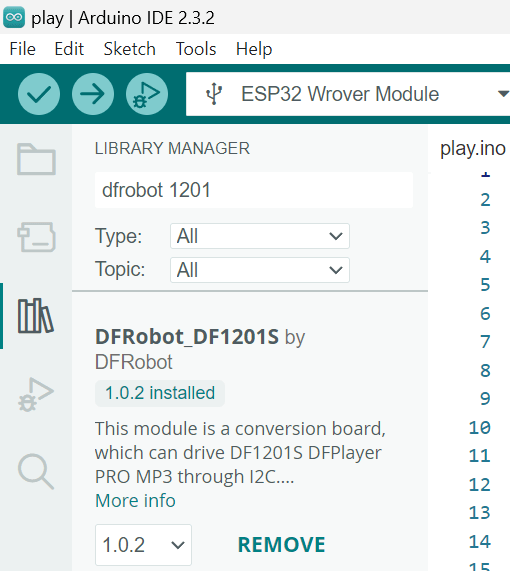Image resolution: width=510 pixels, height=571 pixels.
Task: Click the library description text
Action: [x=240, y=453]
